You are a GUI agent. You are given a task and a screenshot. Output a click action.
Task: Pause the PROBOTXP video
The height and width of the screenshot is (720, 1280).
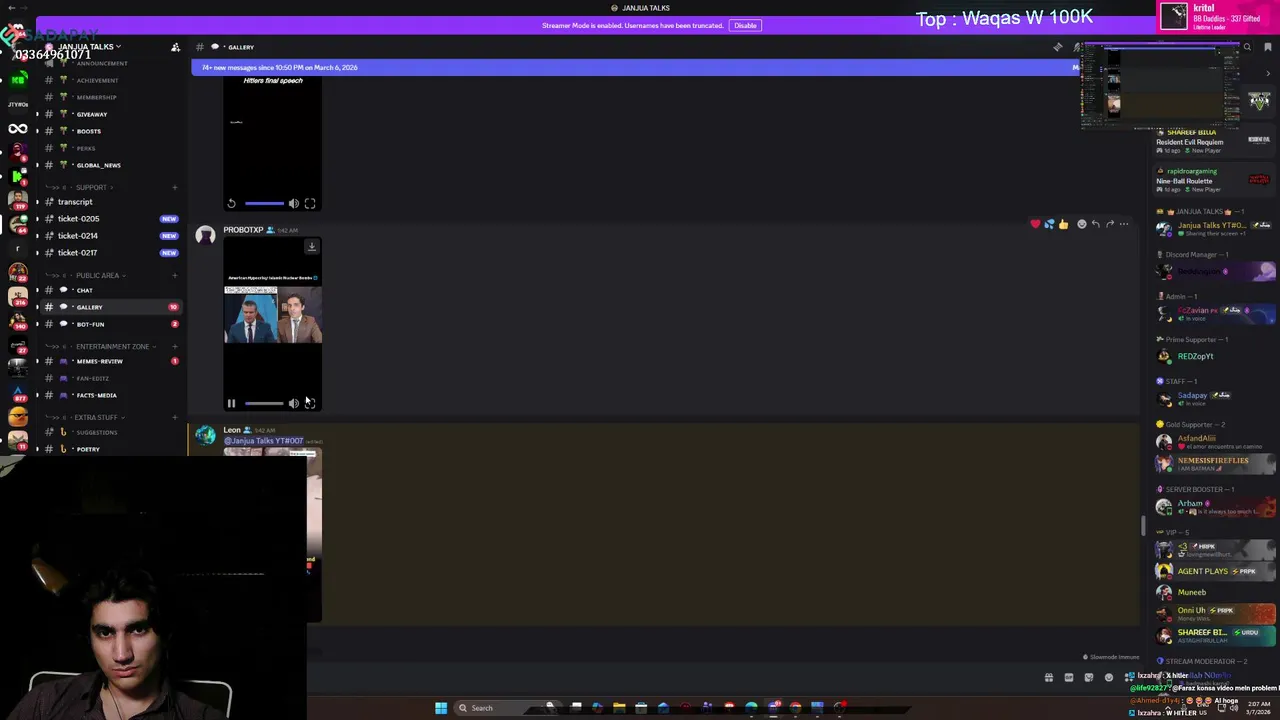231,404
